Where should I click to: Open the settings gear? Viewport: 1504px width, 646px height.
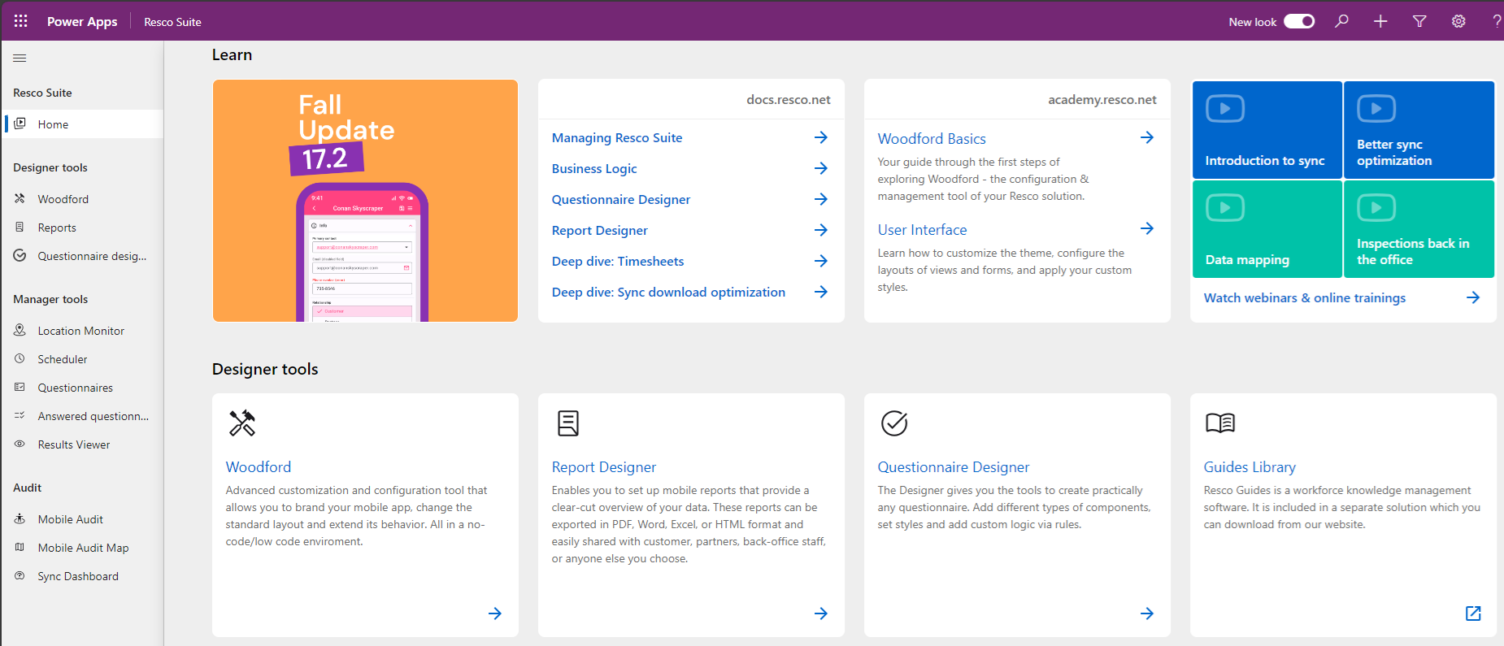(1458, 20)
